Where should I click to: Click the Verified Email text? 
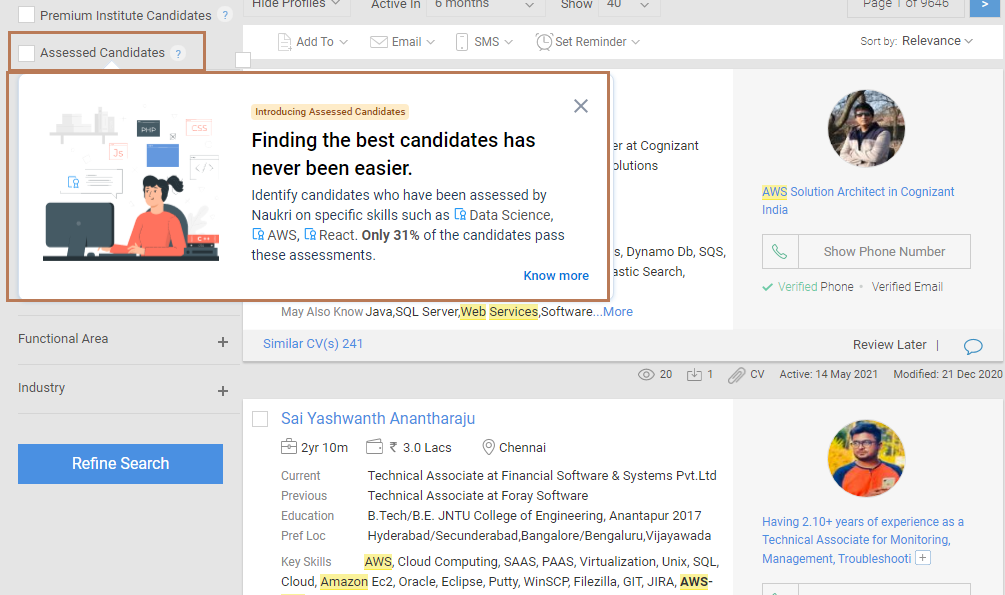pyautogui.click(x=907, y=287)
